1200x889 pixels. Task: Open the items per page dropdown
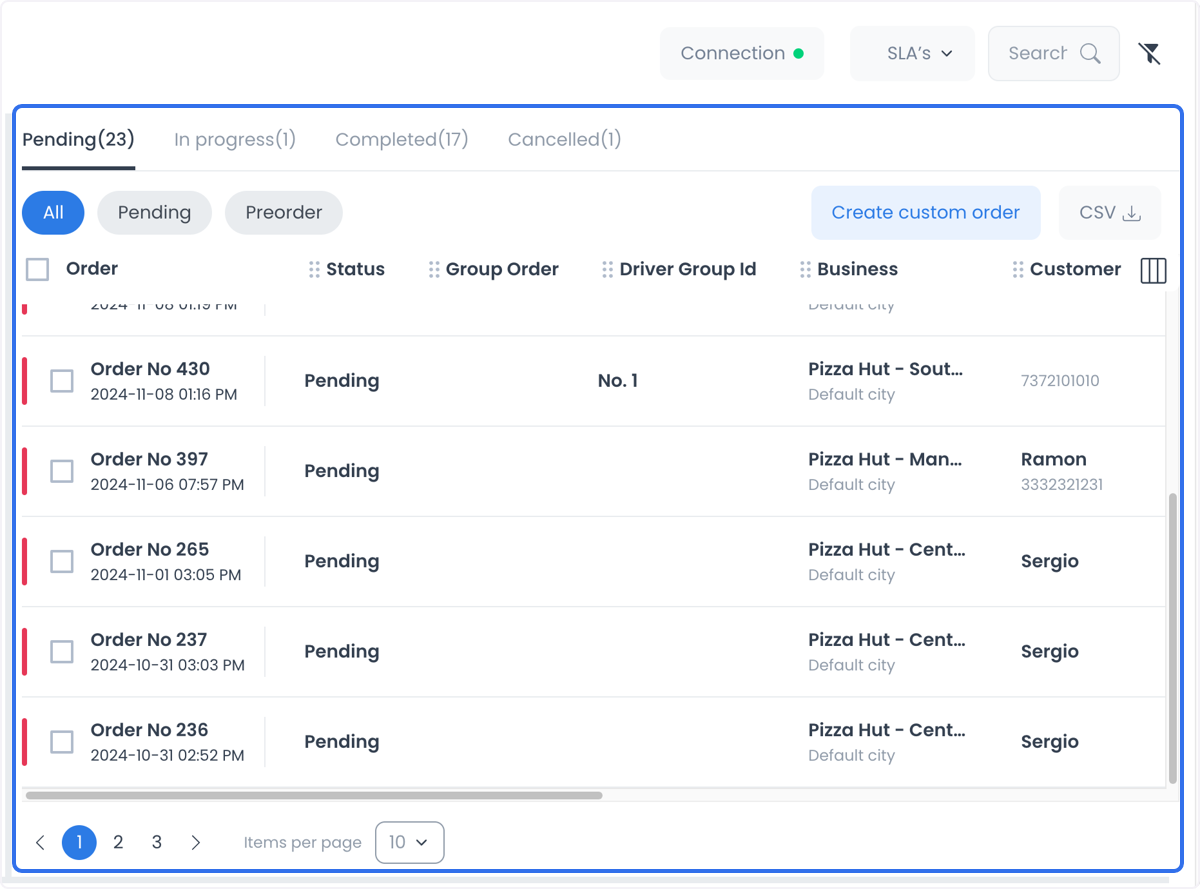410,843
